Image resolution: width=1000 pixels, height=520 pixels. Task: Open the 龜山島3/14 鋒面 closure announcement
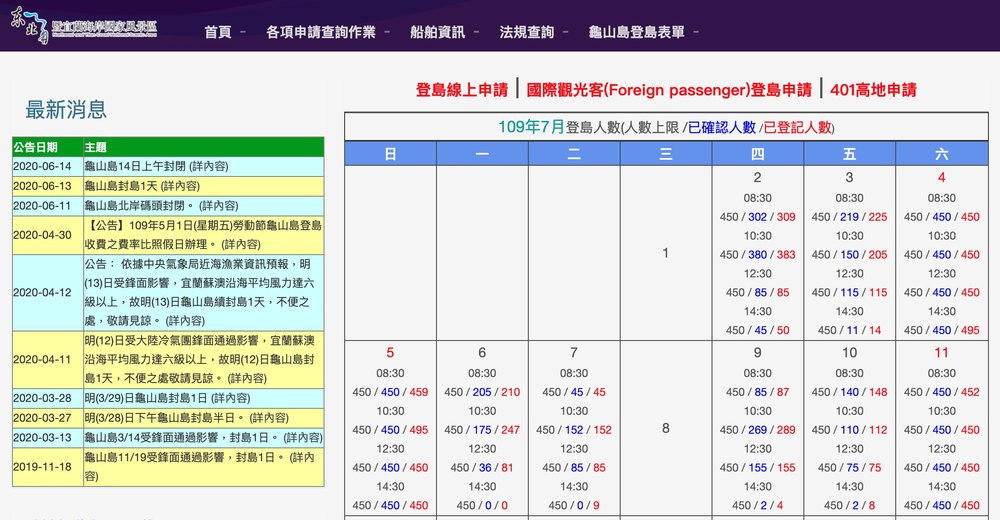pos(203,438)
